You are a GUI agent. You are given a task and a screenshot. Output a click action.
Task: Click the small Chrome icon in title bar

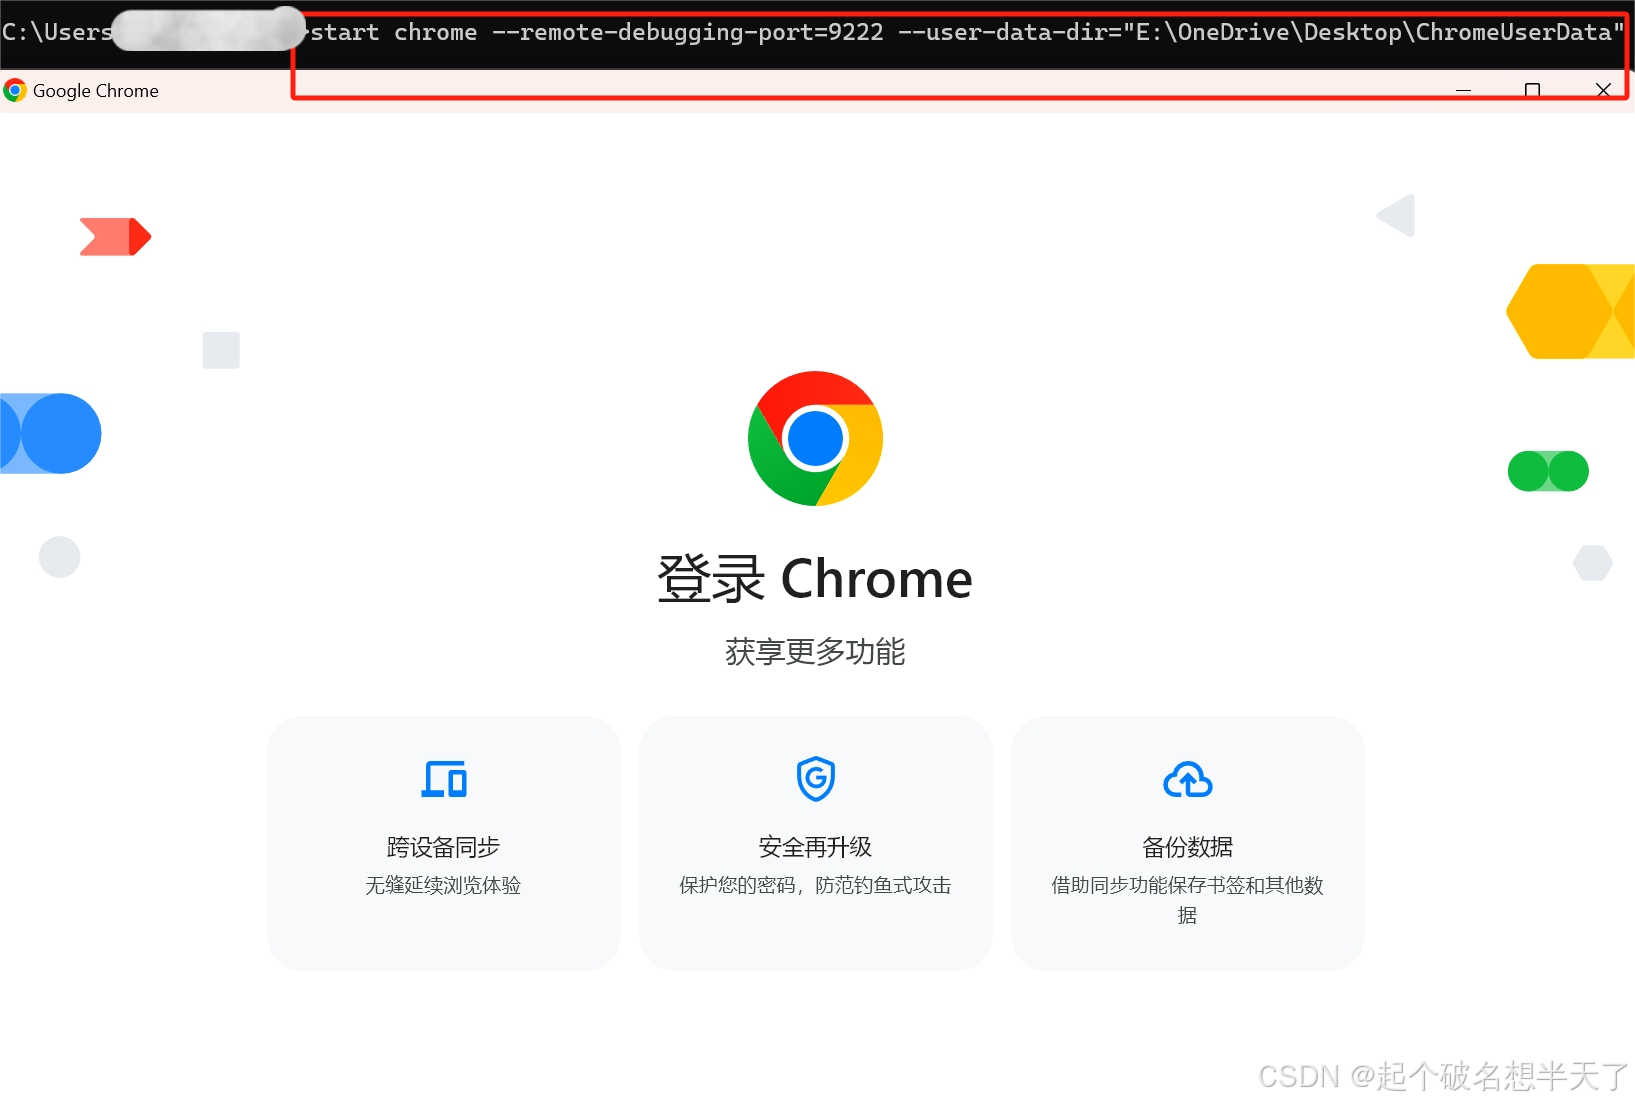tap(15, 91)
